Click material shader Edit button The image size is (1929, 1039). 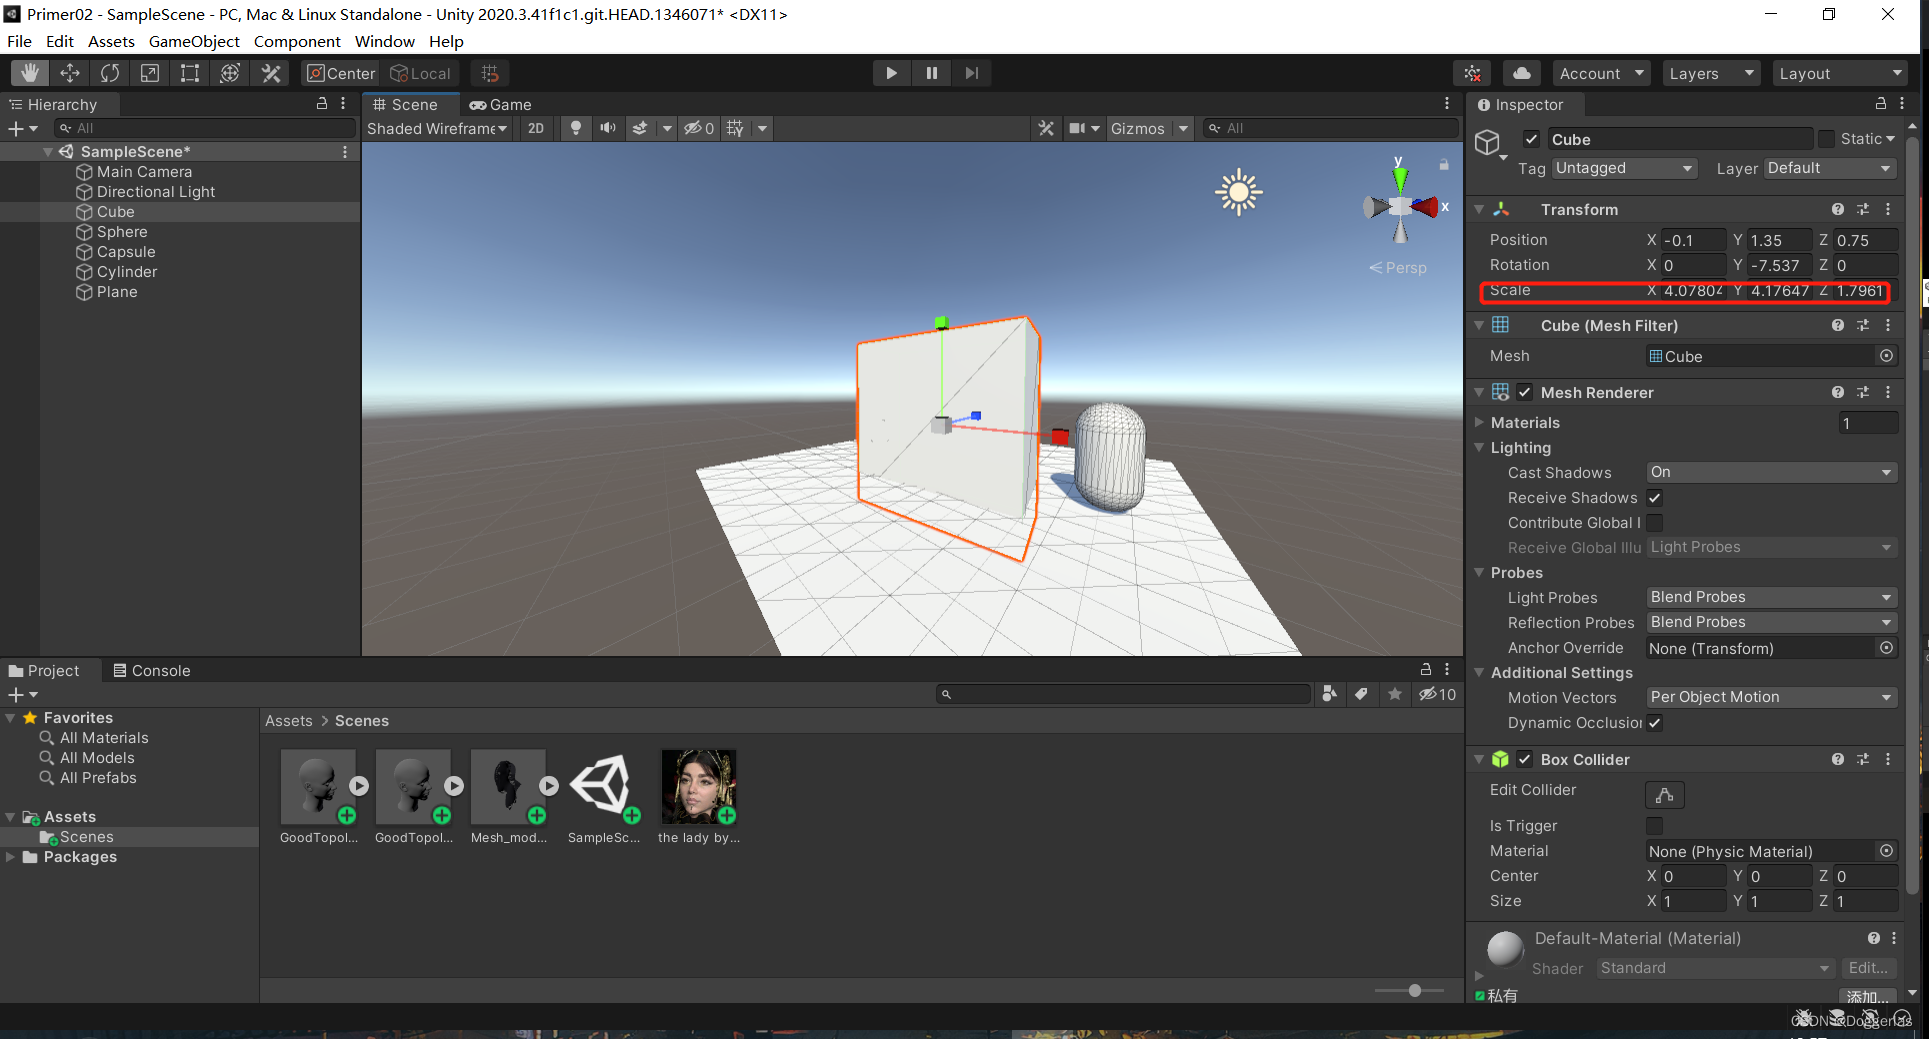[1868, 968]
